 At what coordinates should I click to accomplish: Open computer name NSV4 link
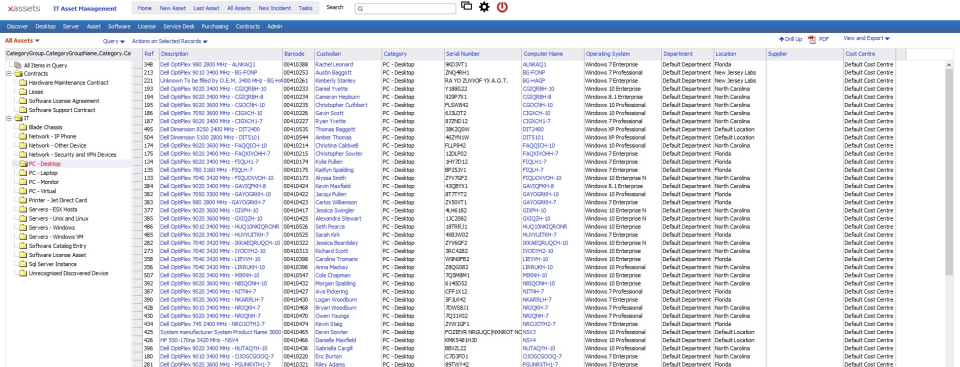click(x=529, y=340)
